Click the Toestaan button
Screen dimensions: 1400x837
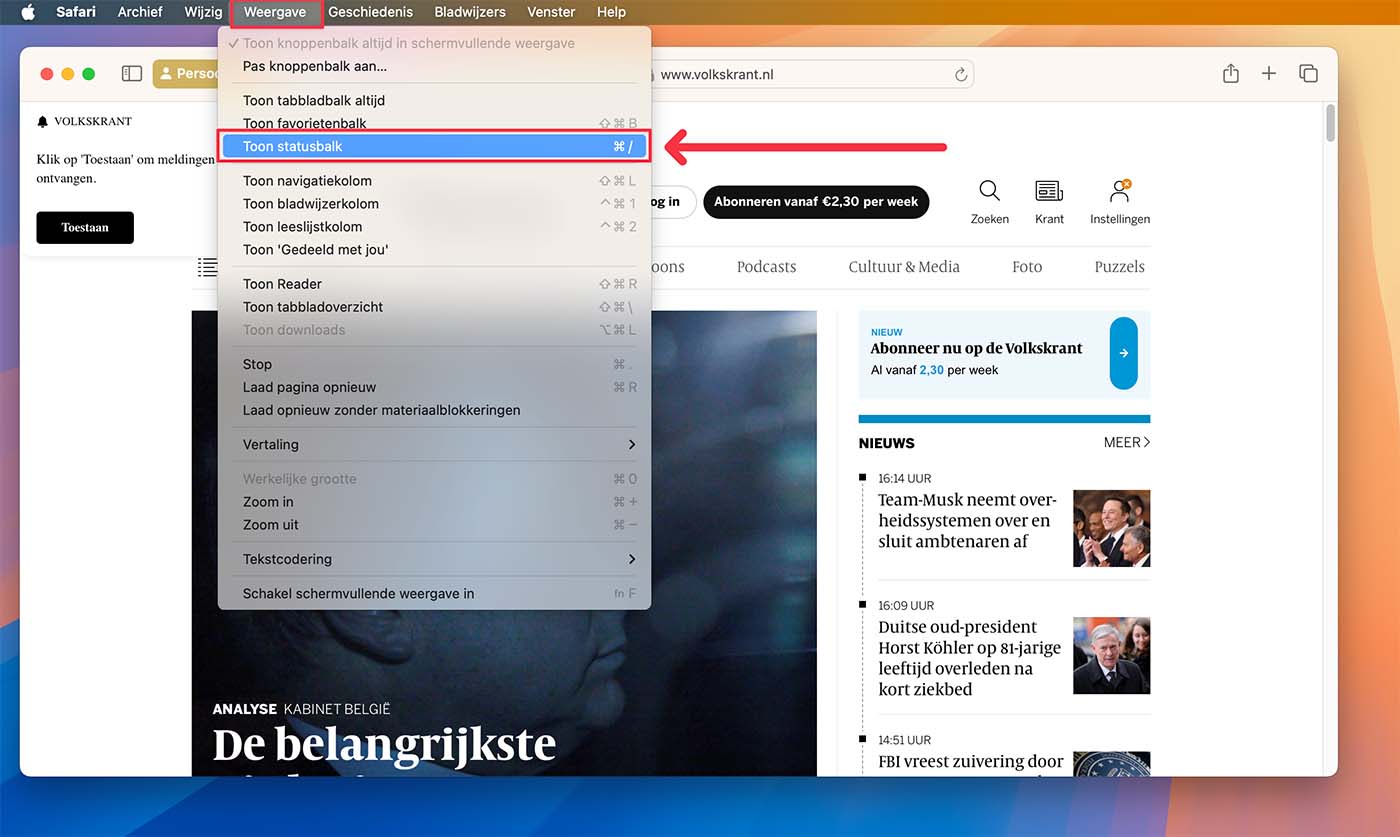(85, 228)
